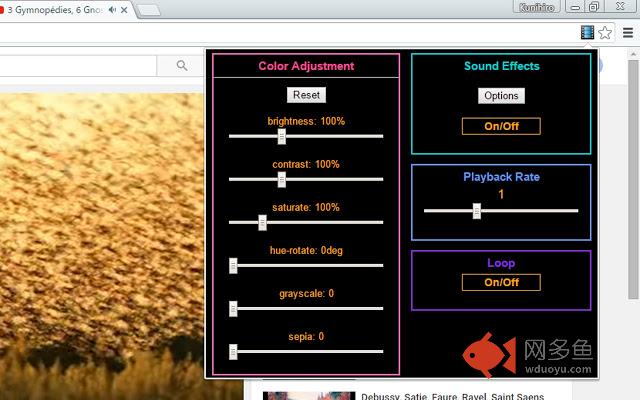The height and width of the screenshot is (400, 640).
Task: Click the sepia: 0 label
Action: 306,336
